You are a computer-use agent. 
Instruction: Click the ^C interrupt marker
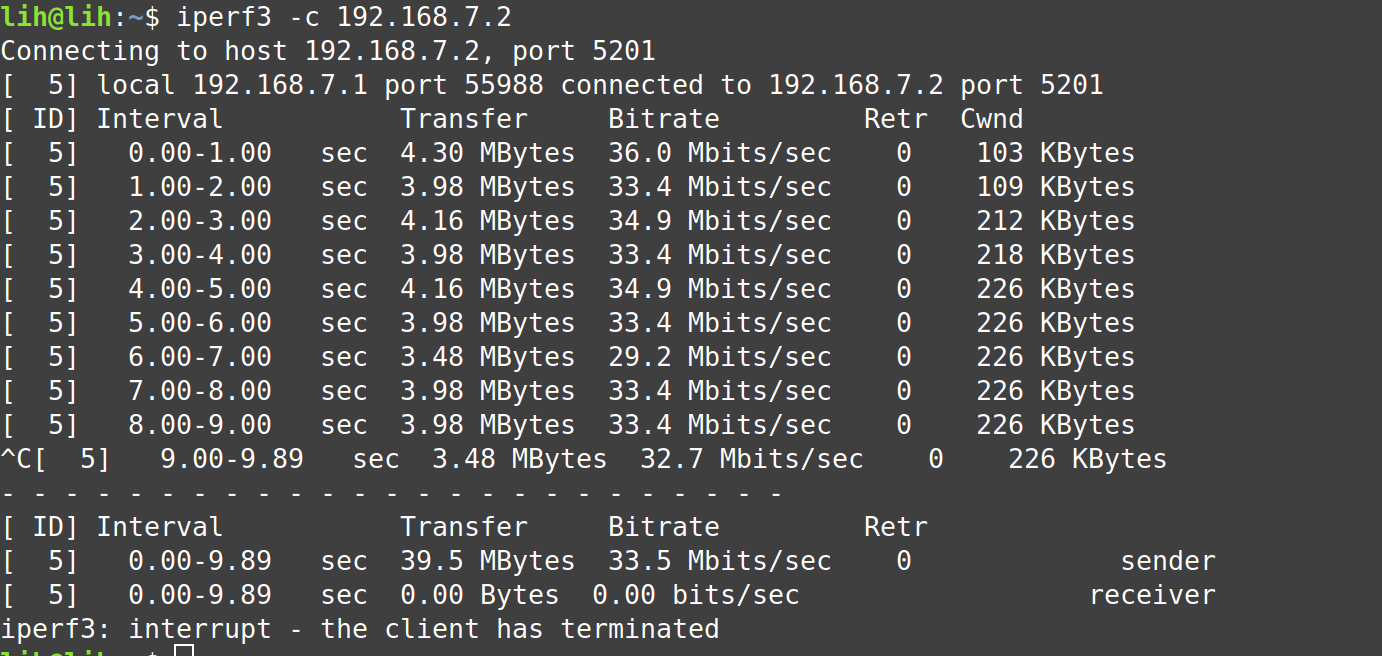coord(16,459)
